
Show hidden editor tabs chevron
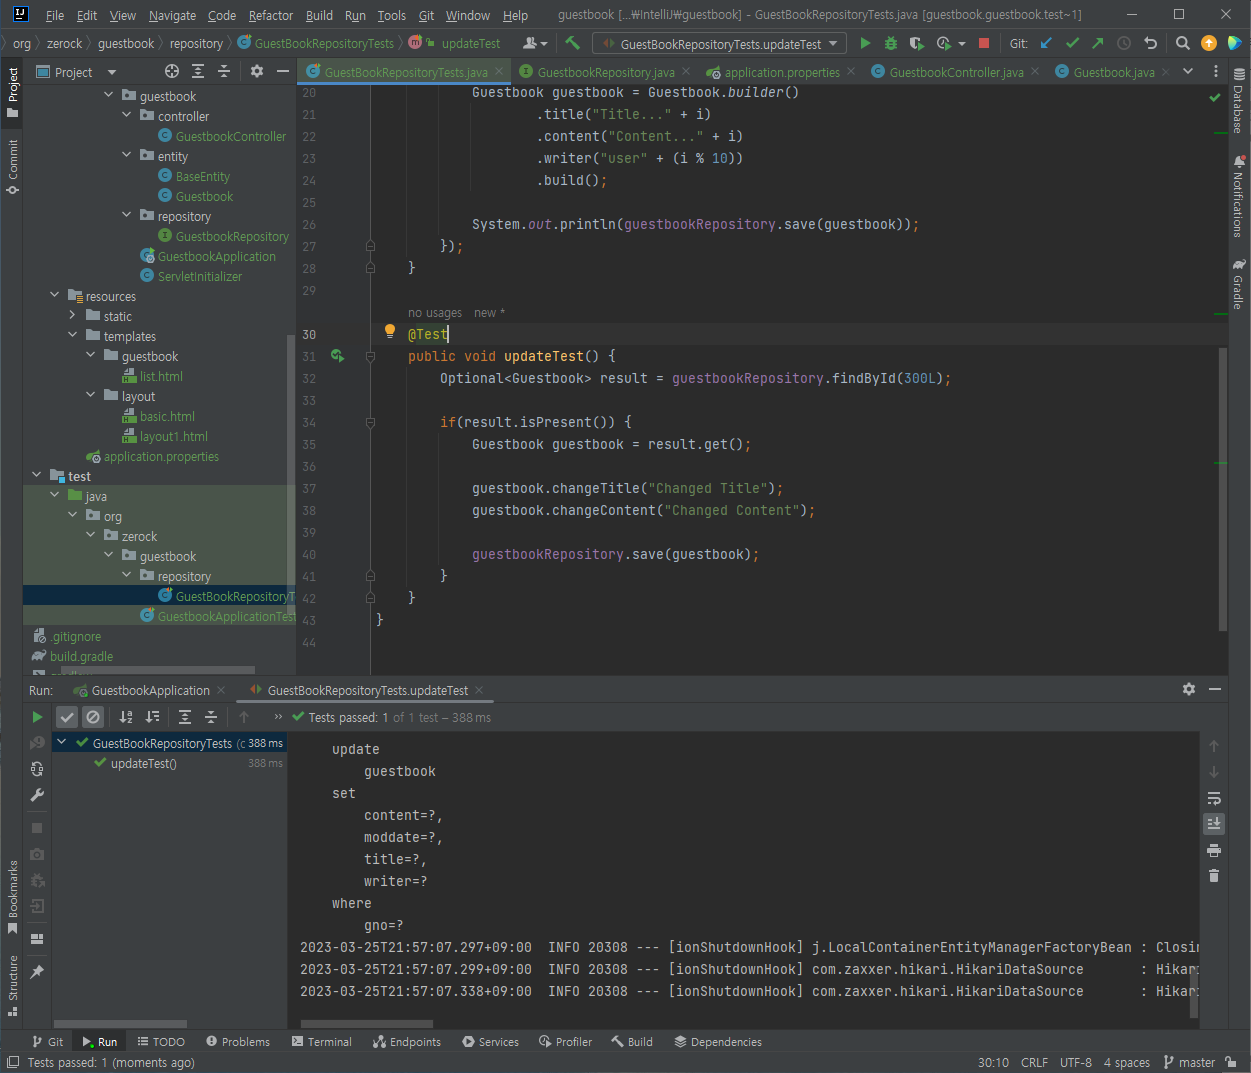point(1188,71)
